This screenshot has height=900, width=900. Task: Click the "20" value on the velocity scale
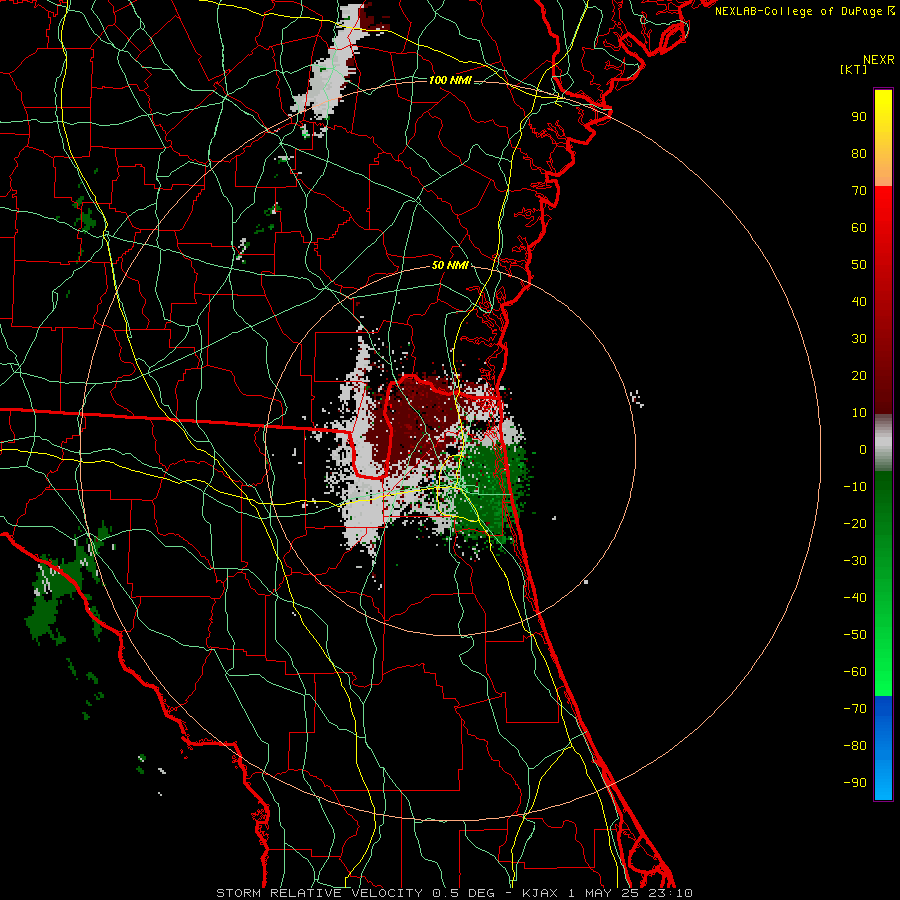tap(859, 375)
